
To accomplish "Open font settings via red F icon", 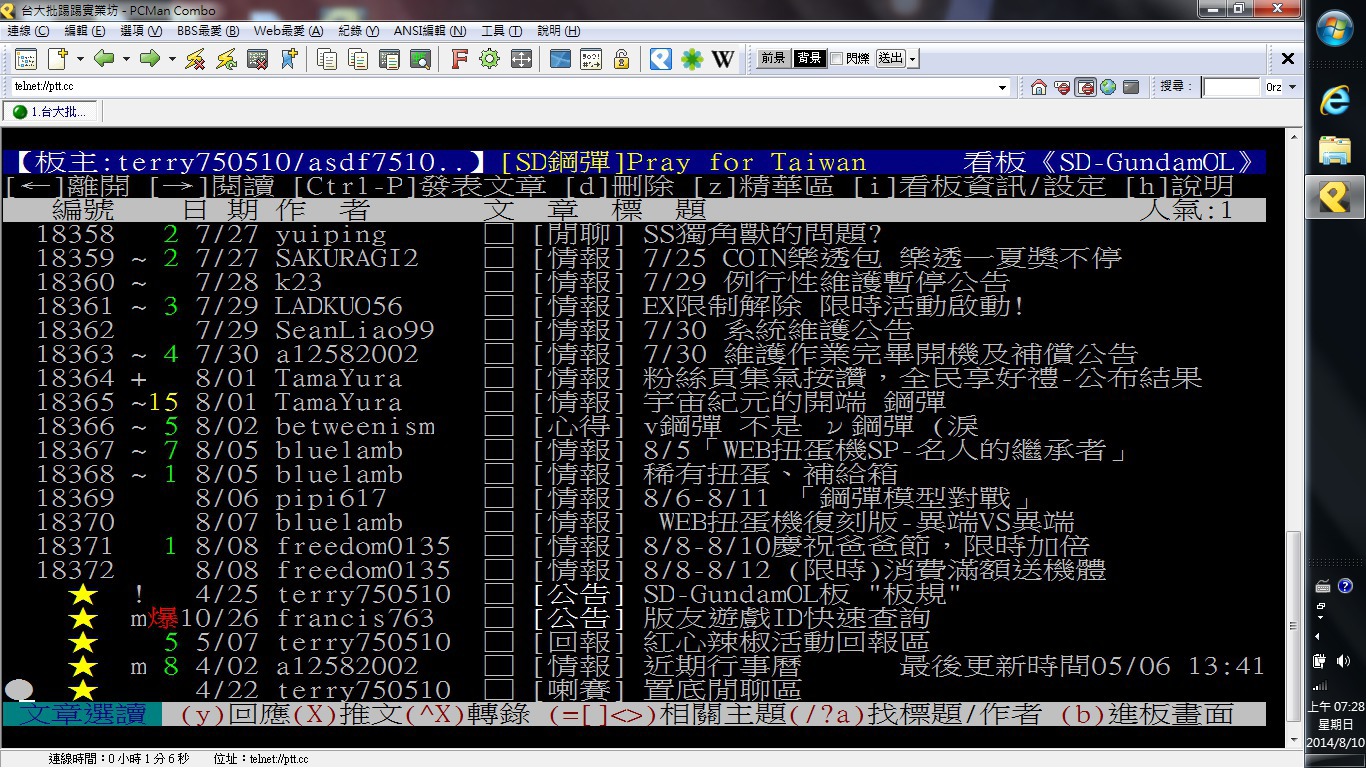I will [458, 59].
